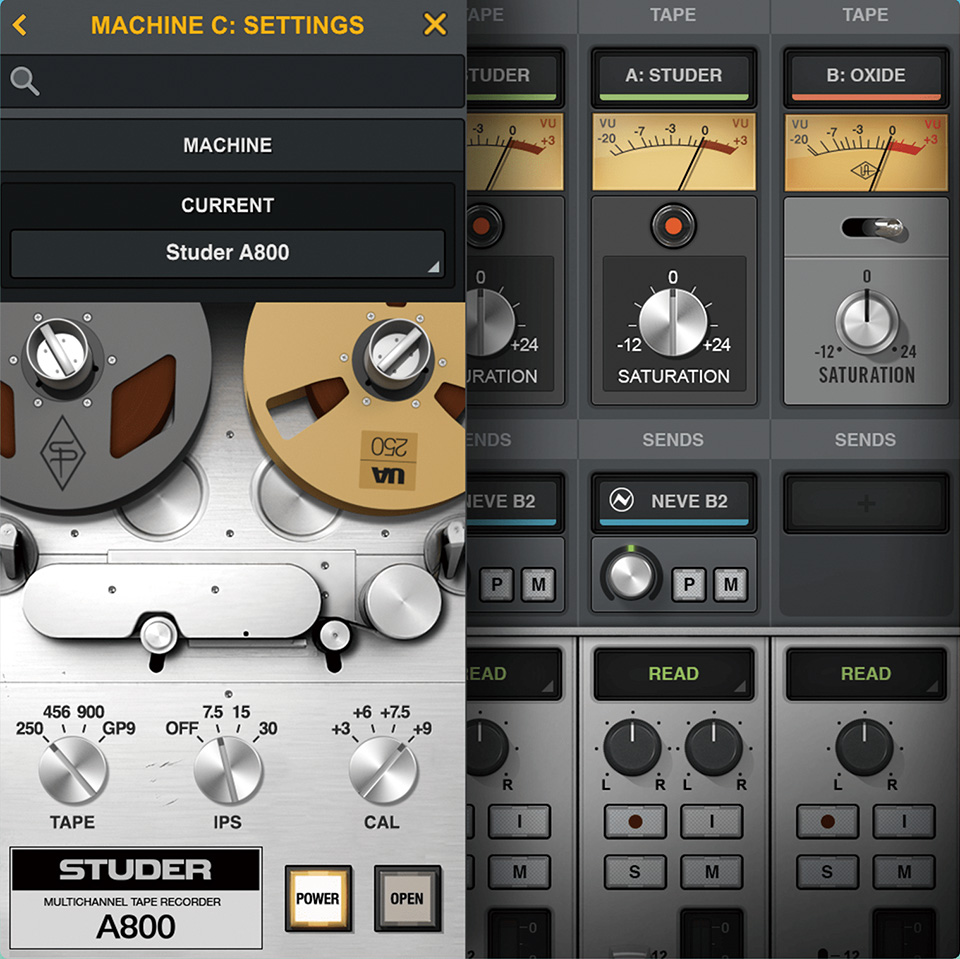Mute the A: STUDER channel

coord(711,871)
